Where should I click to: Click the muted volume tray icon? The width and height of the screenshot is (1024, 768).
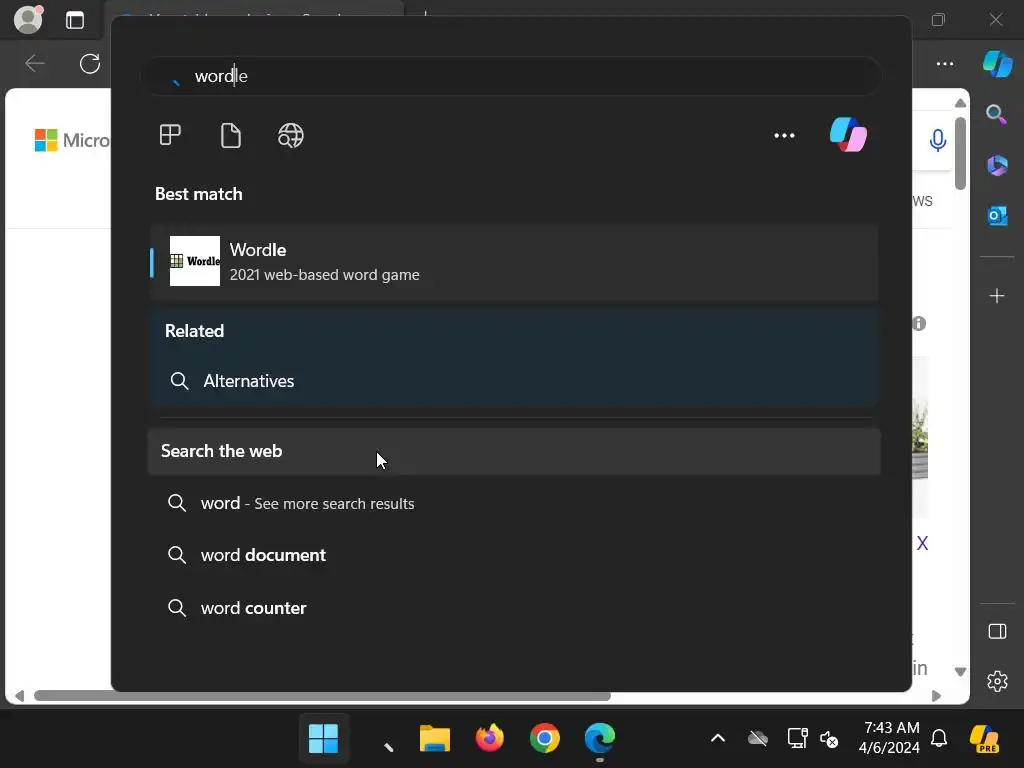pos(829,739)
